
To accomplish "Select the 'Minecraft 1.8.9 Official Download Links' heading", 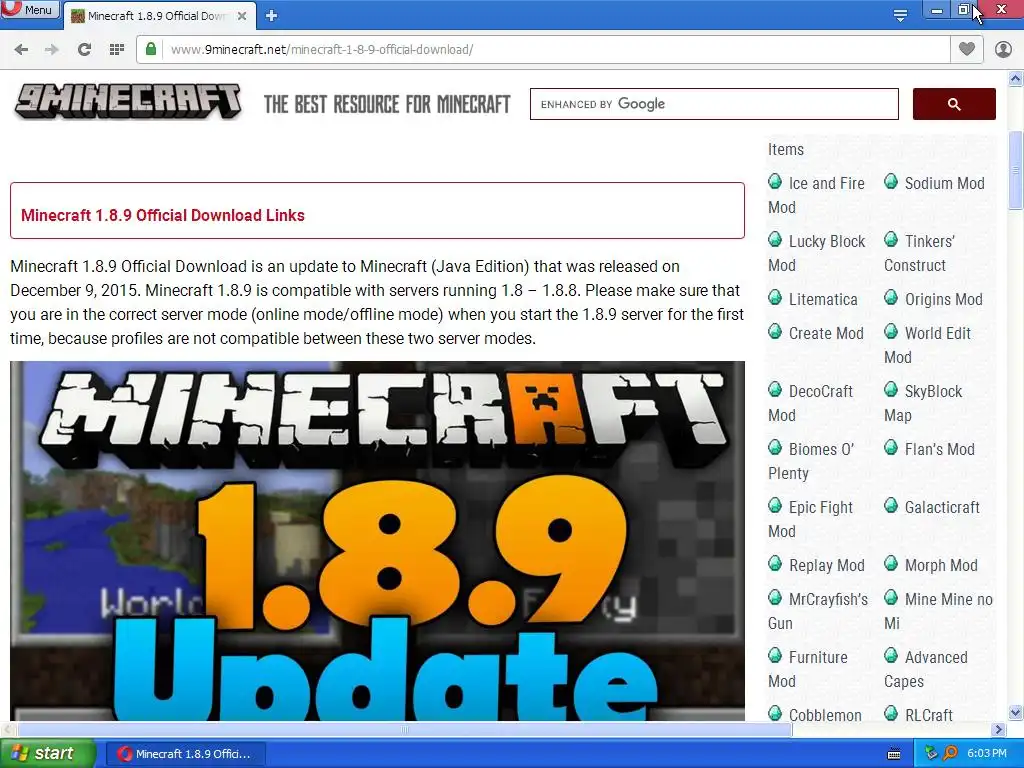I will pos(163,216).
